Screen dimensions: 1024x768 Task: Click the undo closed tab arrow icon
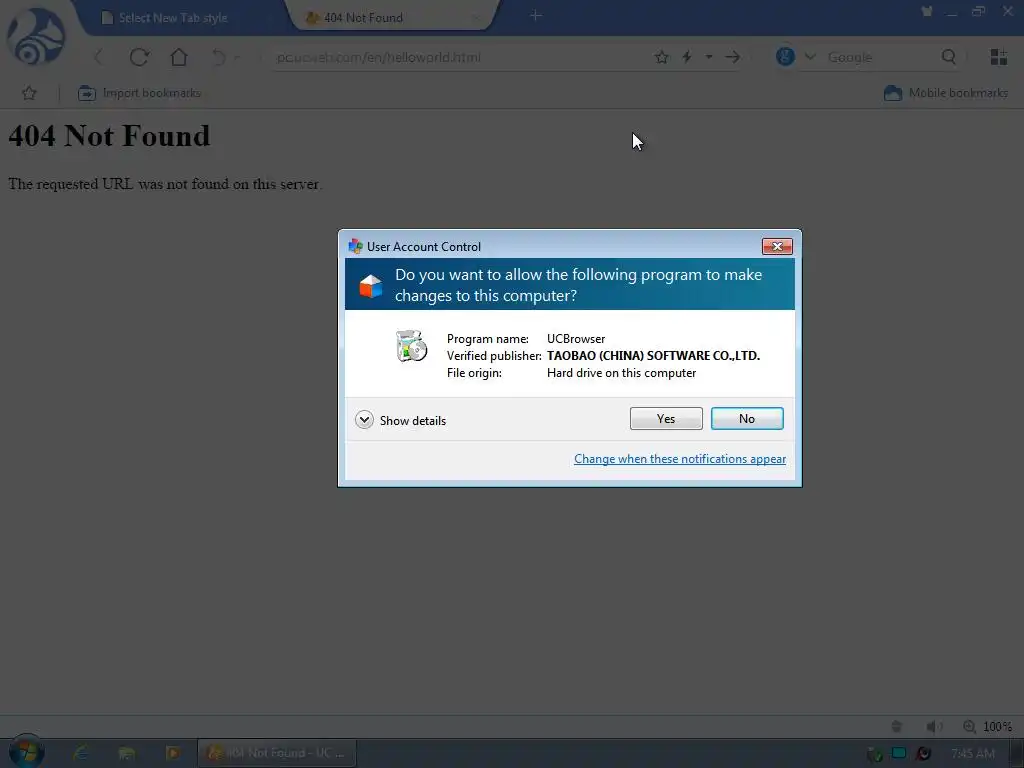[x=219, y=57]
